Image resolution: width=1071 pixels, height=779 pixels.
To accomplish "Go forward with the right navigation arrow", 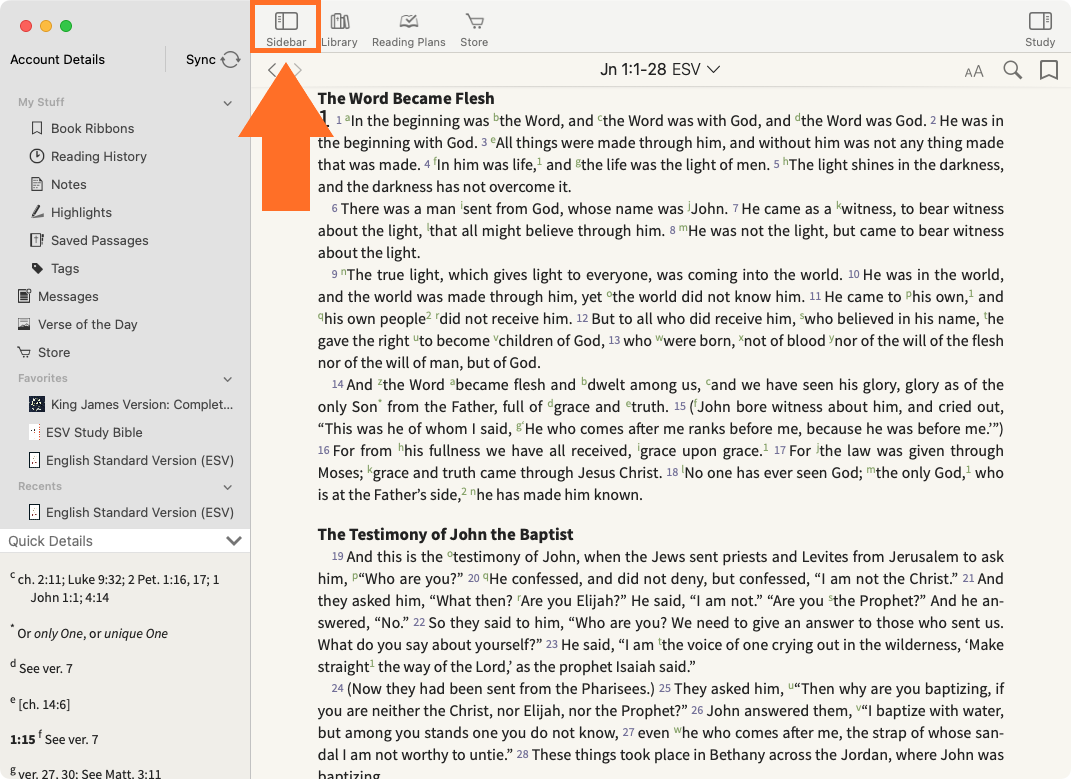I will tap(298, 70).
